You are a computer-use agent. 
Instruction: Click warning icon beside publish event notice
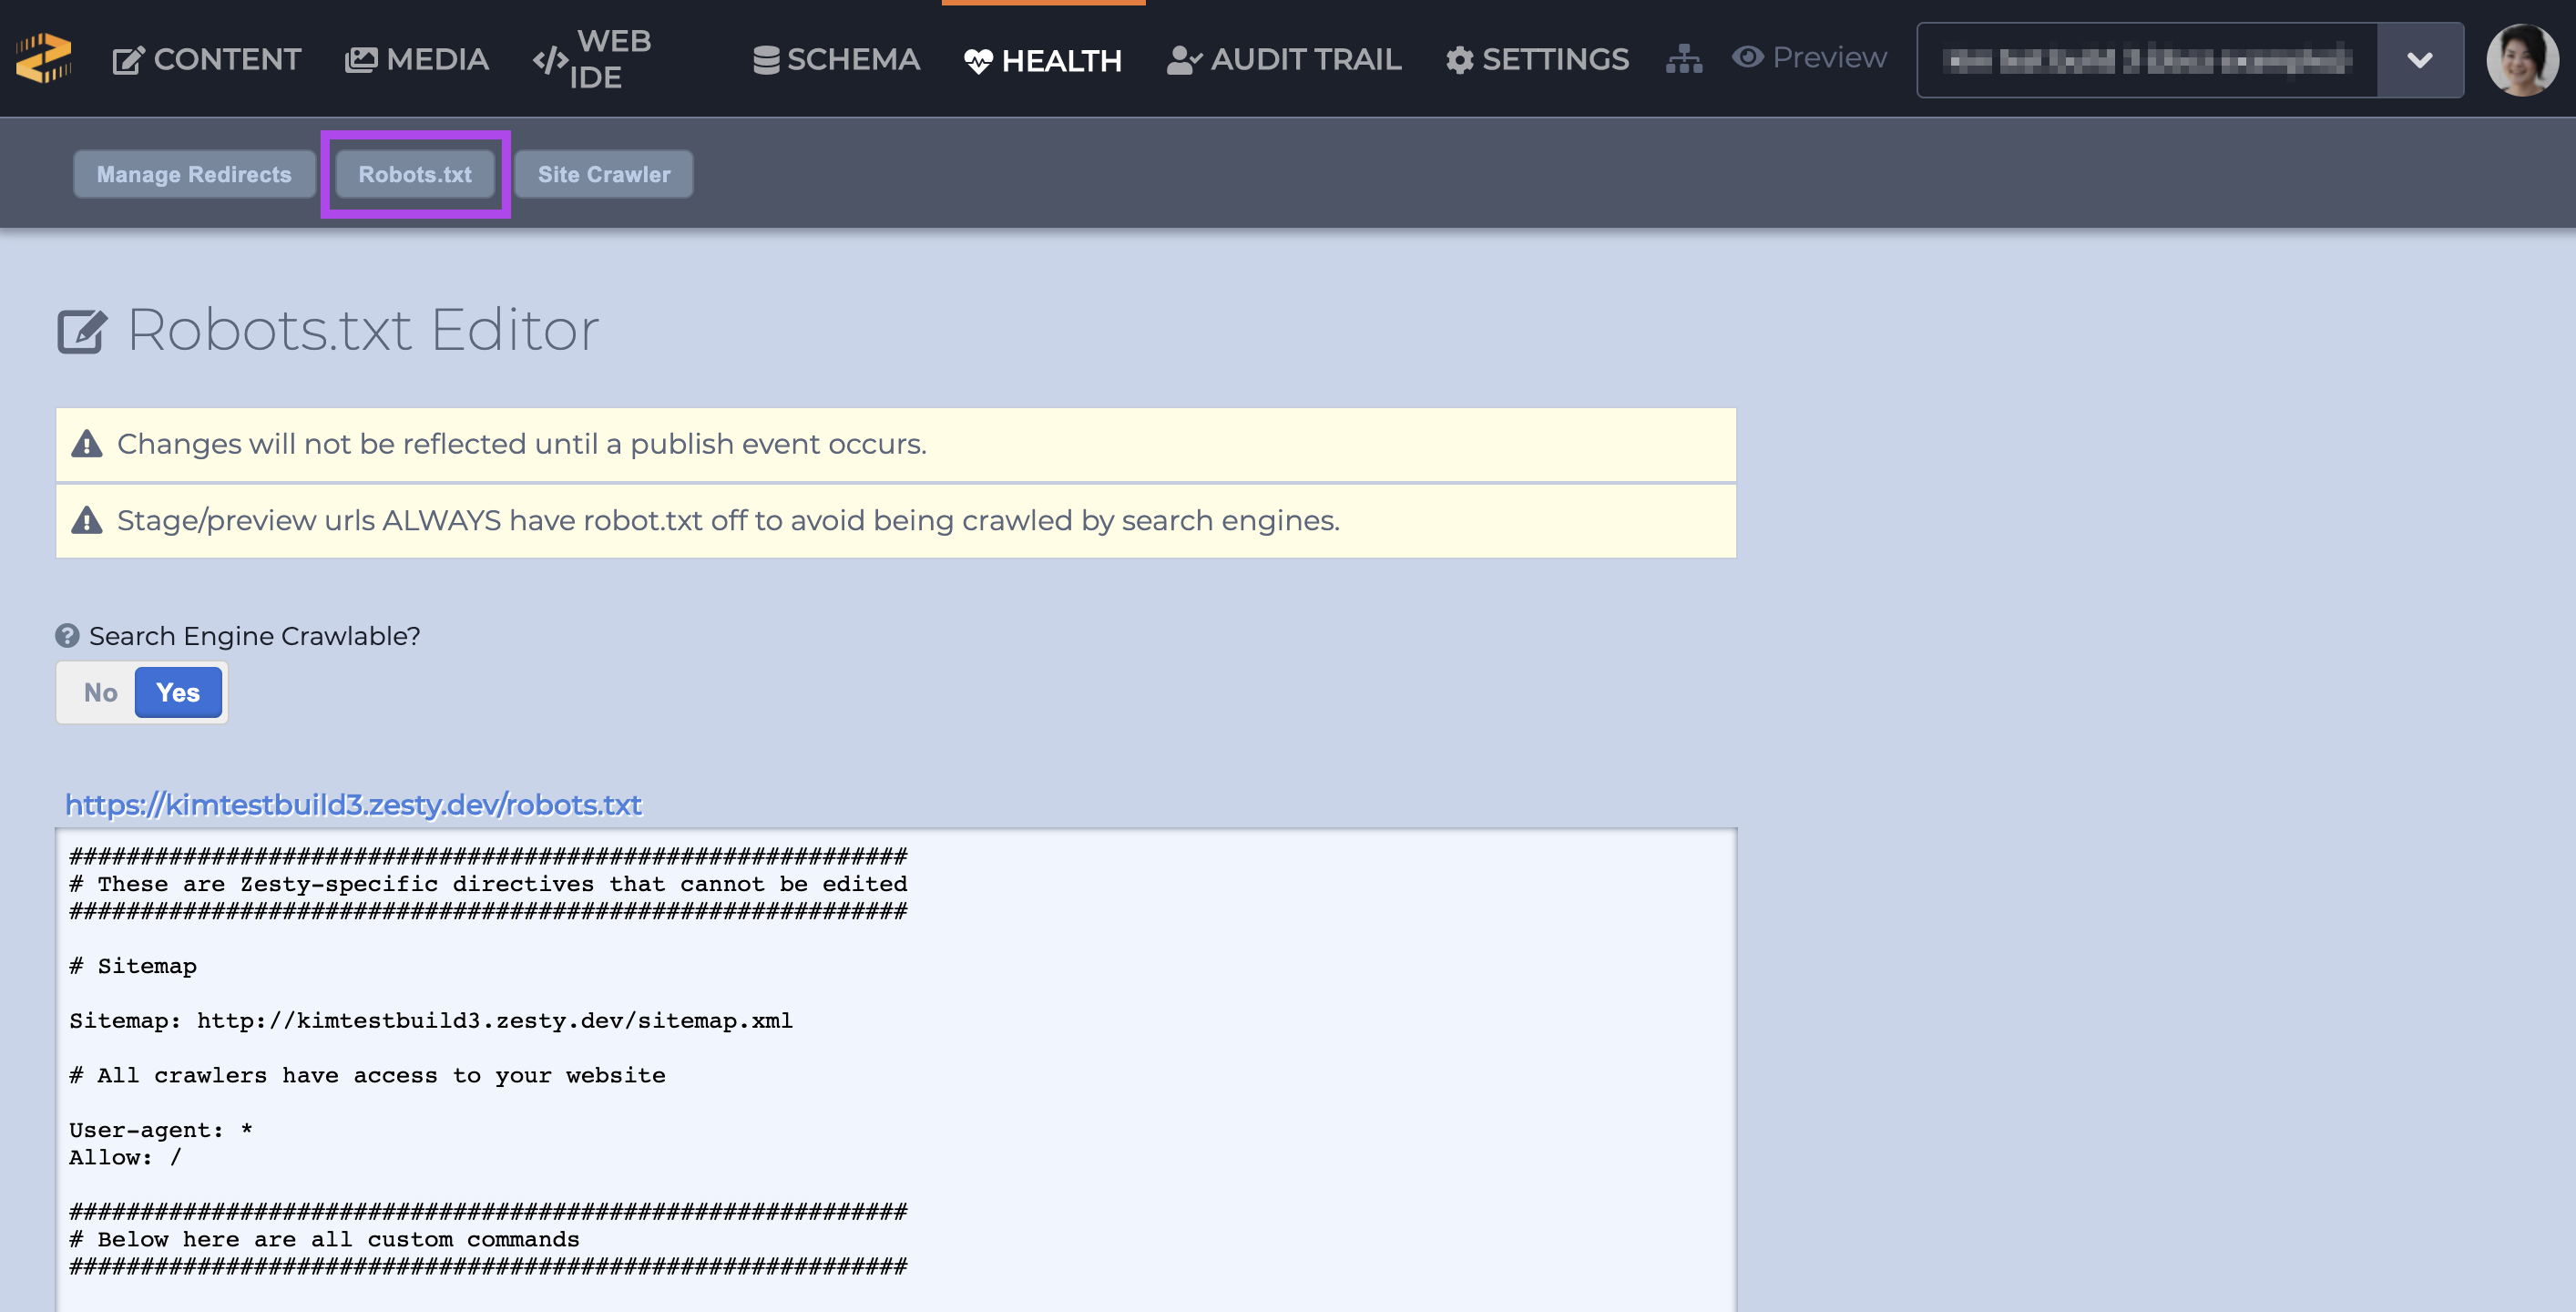click(87, 444)
